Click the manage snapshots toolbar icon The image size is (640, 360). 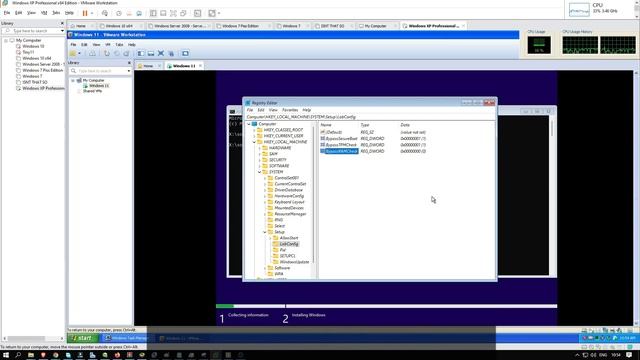click(139, 13)
